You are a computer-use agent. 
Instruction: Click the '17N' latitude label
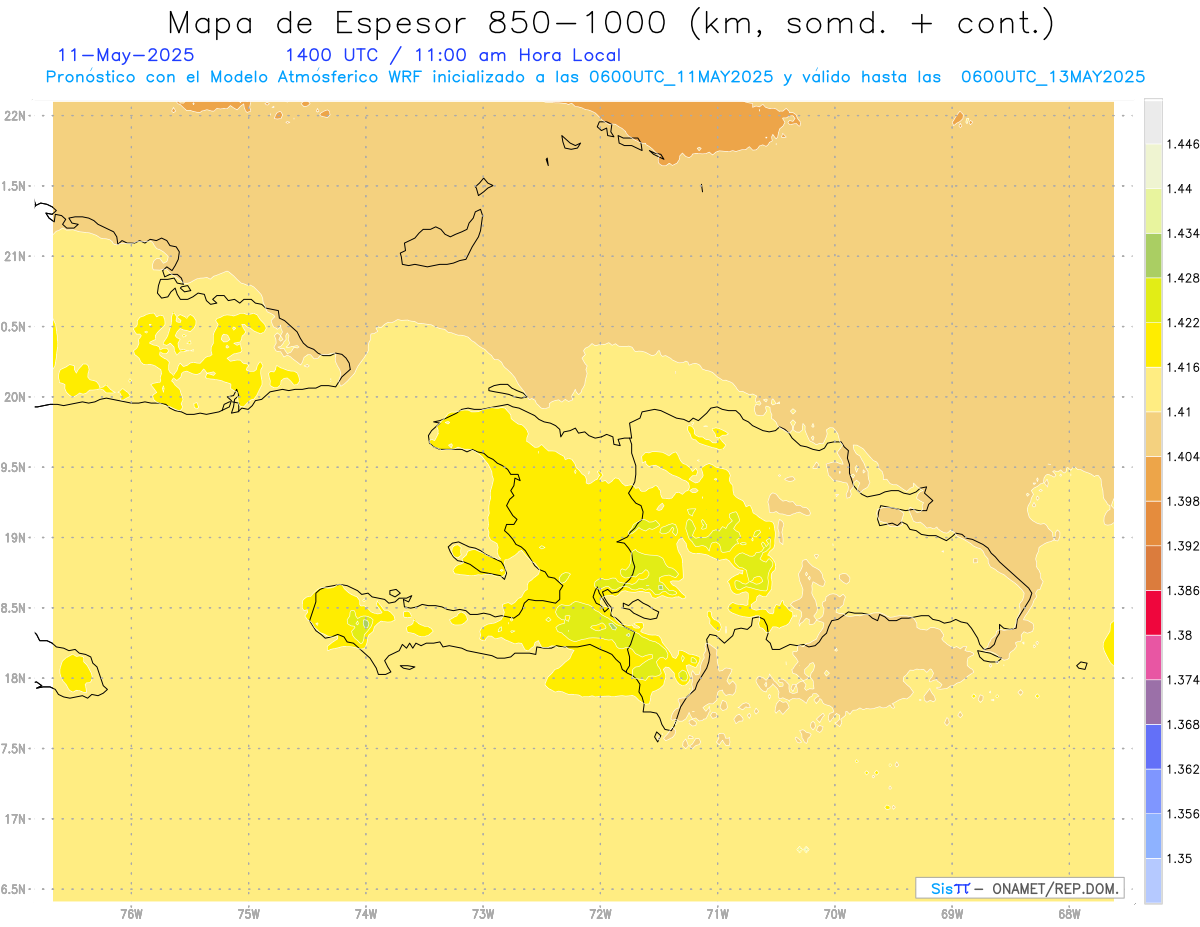[x=16, y=819]
